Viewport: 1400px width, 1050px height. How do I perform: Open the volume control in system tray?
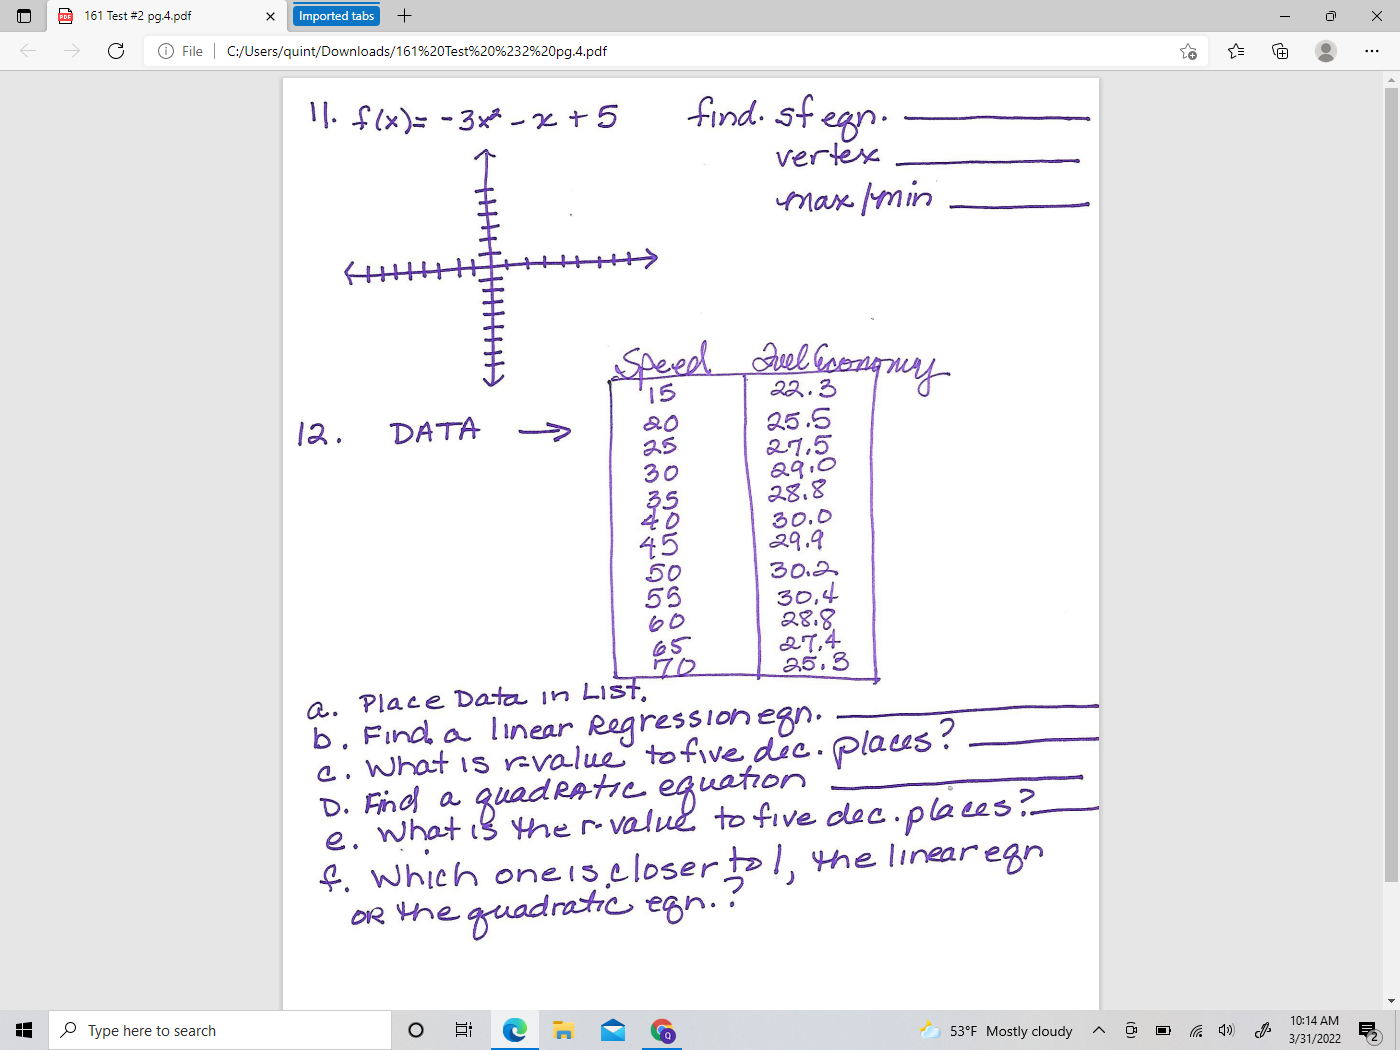point(1226,1030)
